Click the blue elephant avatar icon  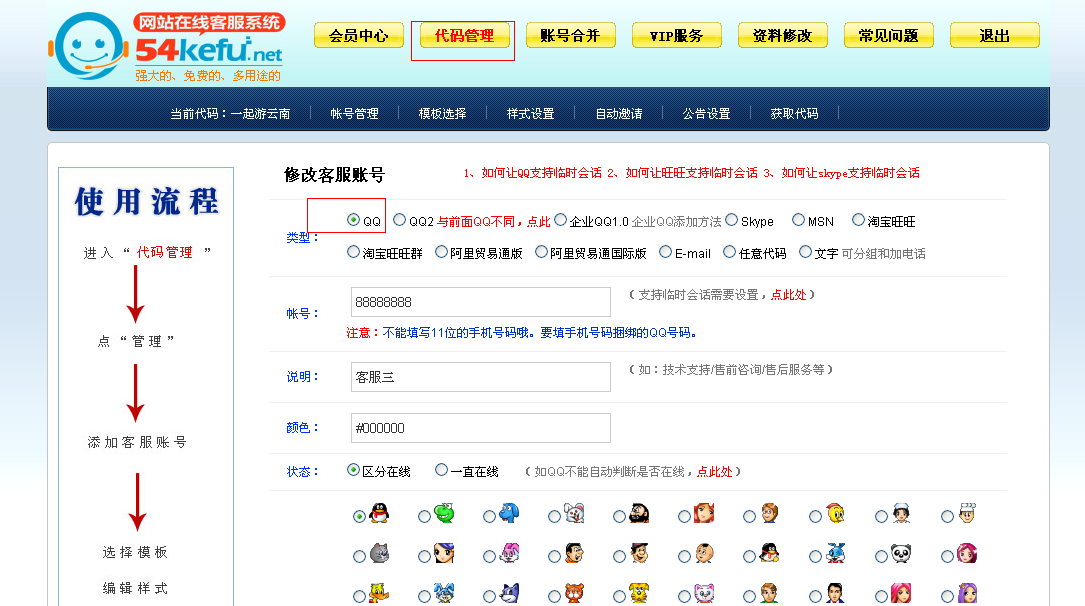tap(509, 514)
